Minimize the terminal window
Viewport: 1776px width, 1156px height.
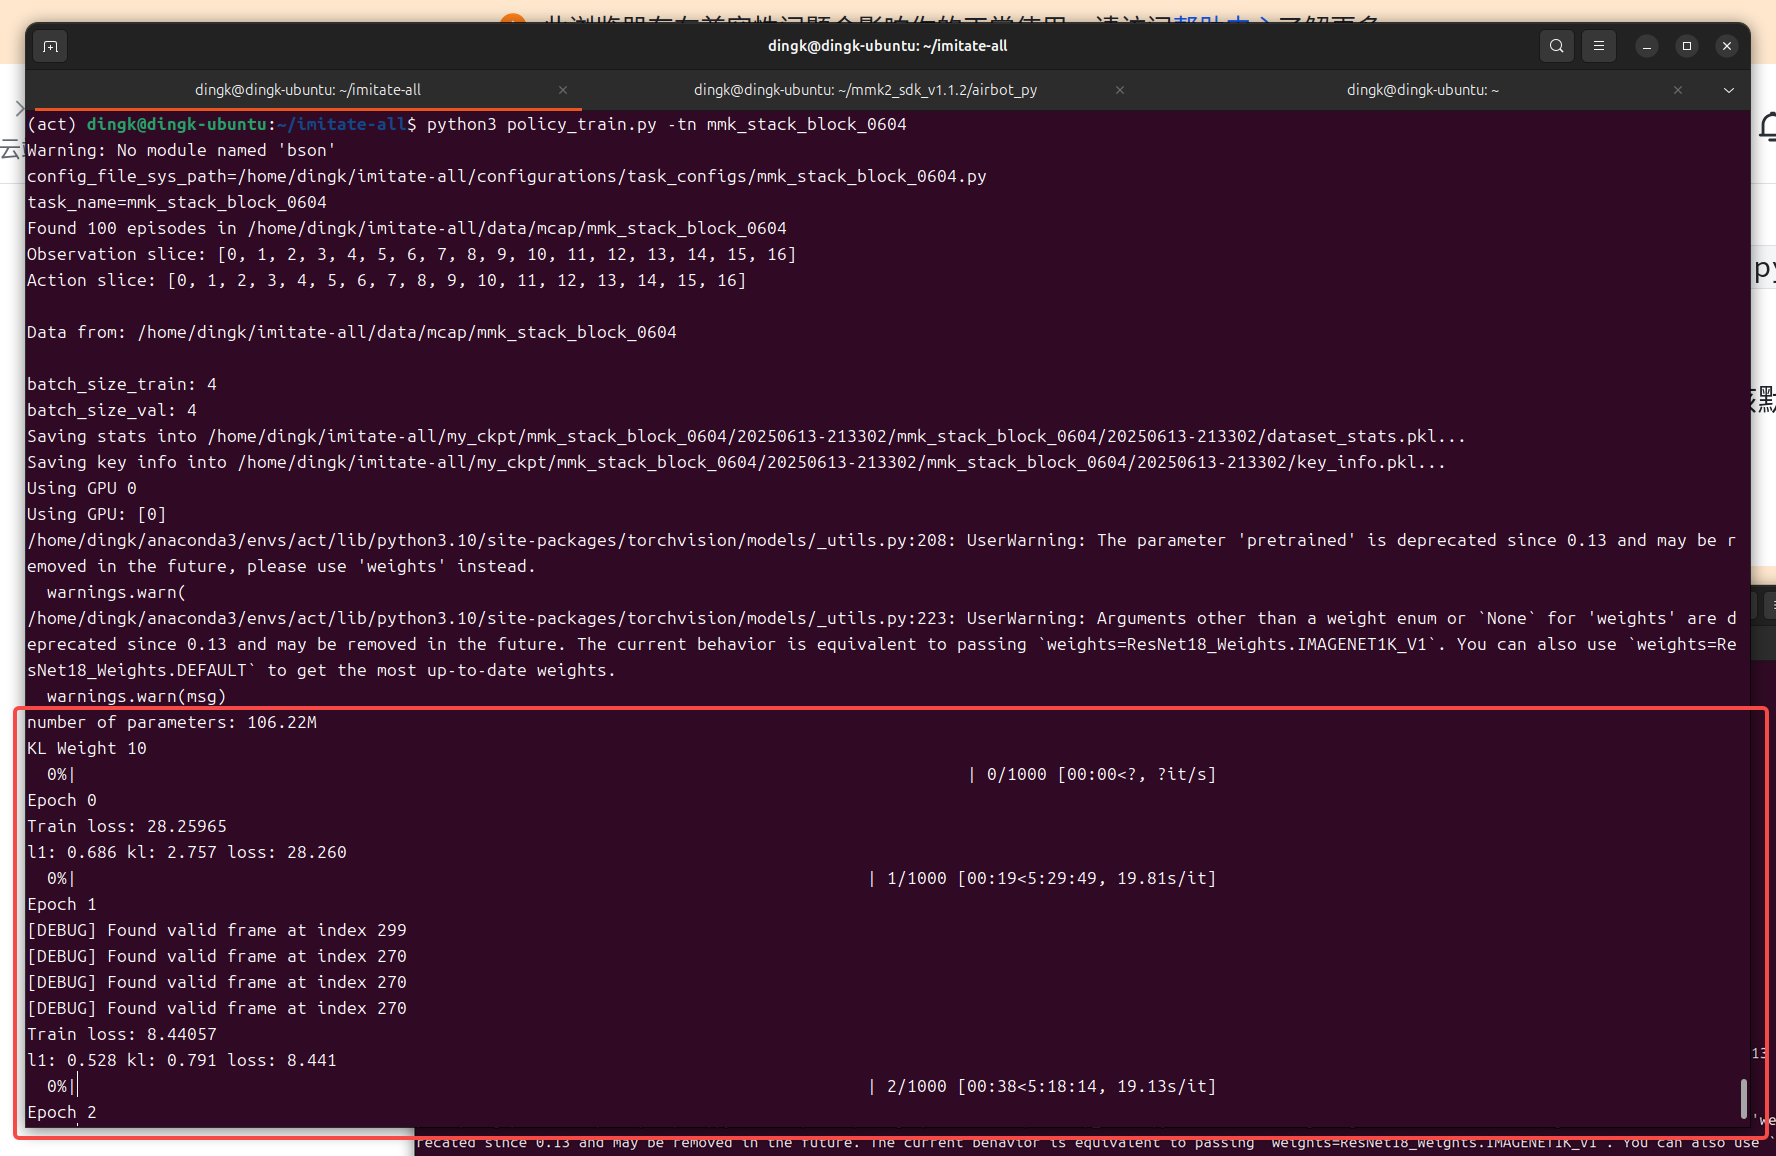click(x=1647, y=46)
